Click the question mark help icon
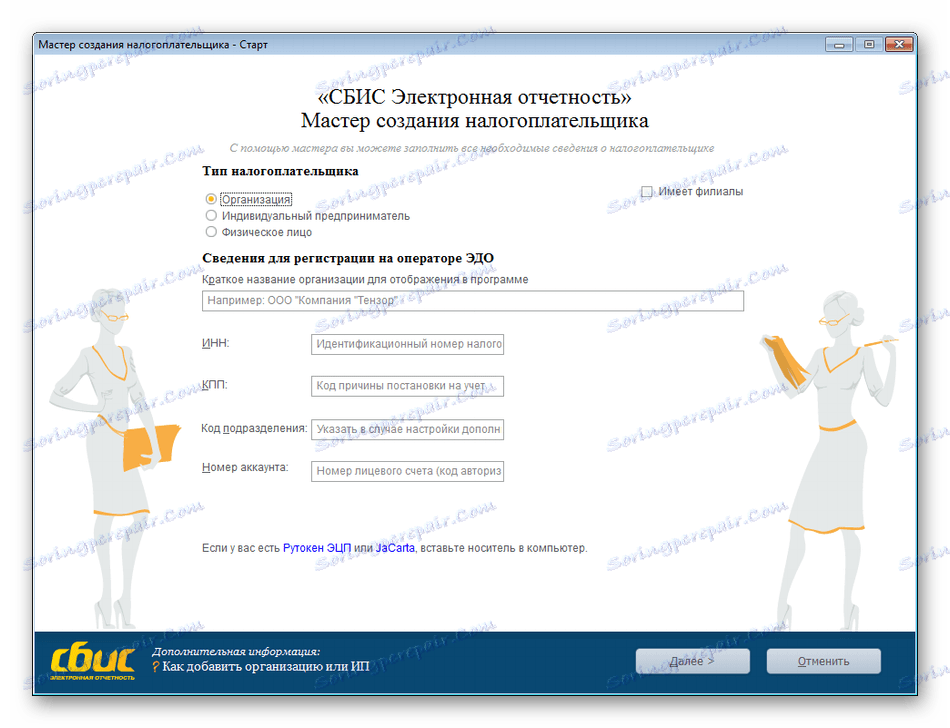This screenshot has width=950, height=728. point(156,667)
